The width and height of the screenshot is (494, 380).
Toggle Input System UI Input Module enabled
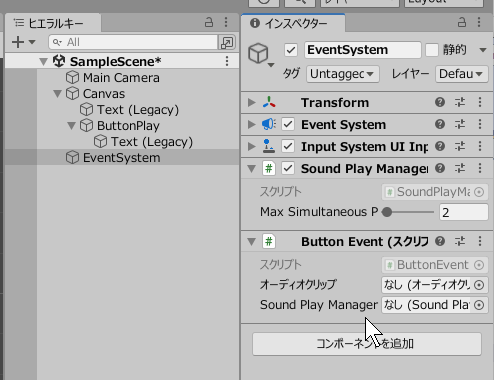[288, 146]
